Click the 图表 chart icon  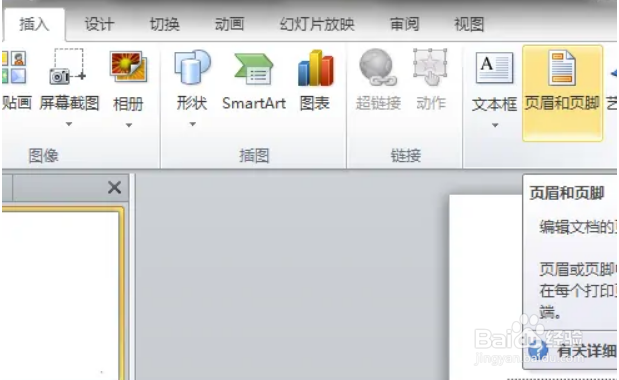coord(315,68)
